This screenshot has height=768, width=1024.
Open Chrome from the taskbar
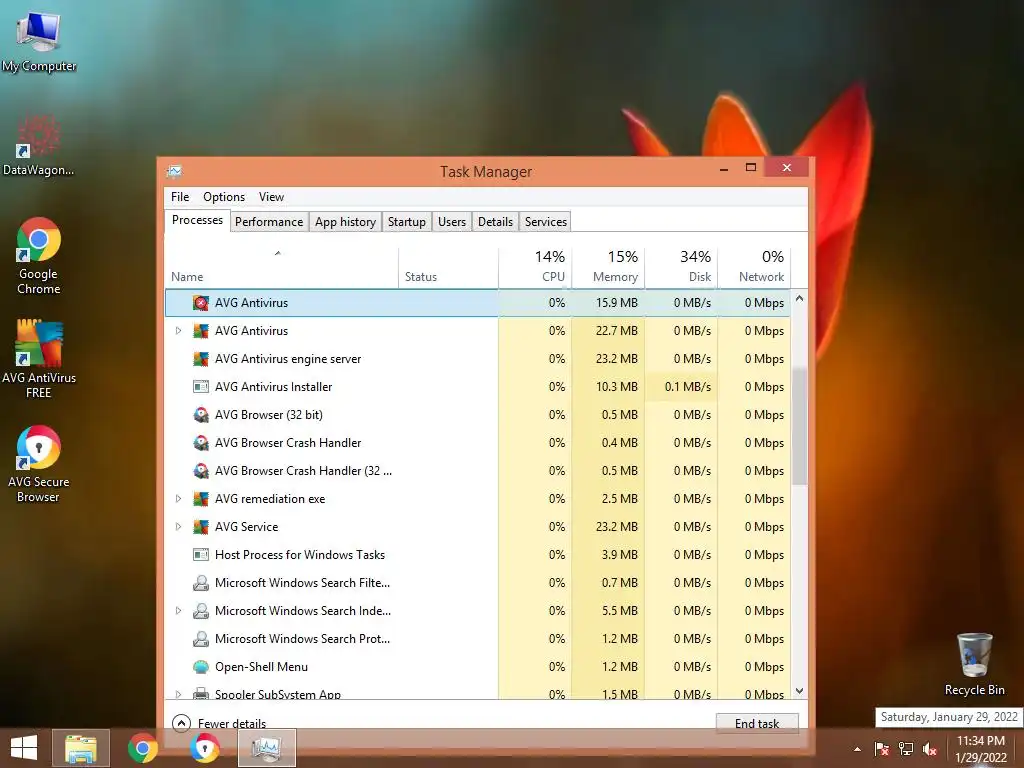(143, 748)
